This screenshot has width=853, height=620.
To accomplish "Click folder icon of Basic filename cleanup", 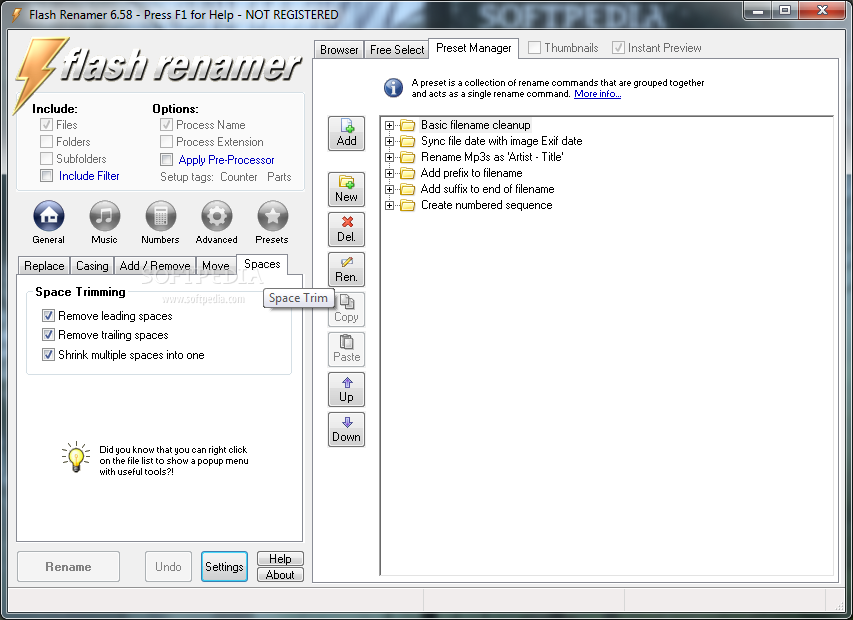I will (x=407, y=126).
